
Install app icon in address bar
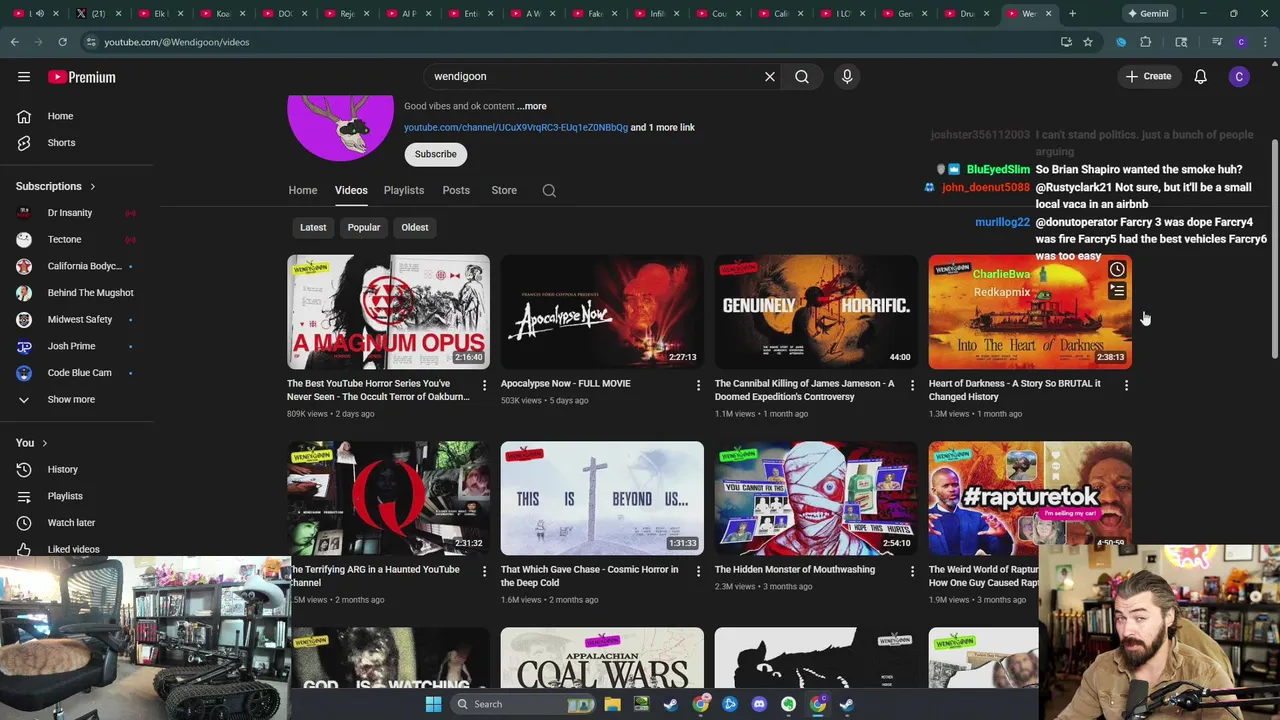(1066, 42)
